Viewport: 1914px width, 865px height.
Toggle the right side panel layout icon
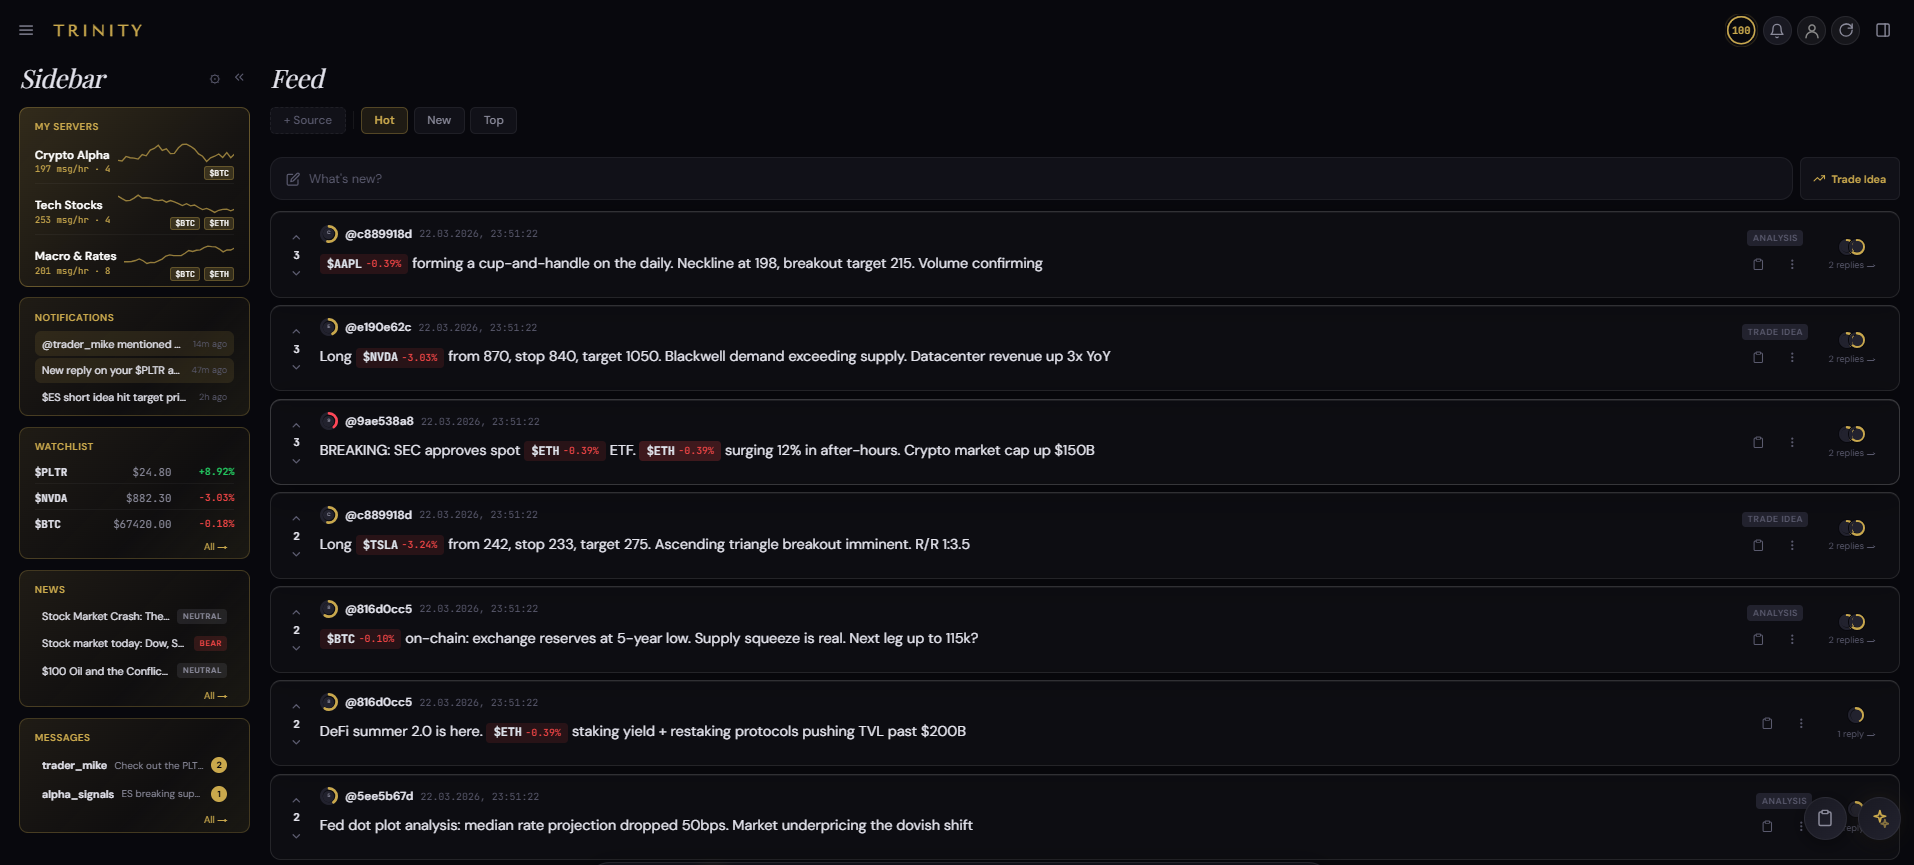click(1883, 30)
